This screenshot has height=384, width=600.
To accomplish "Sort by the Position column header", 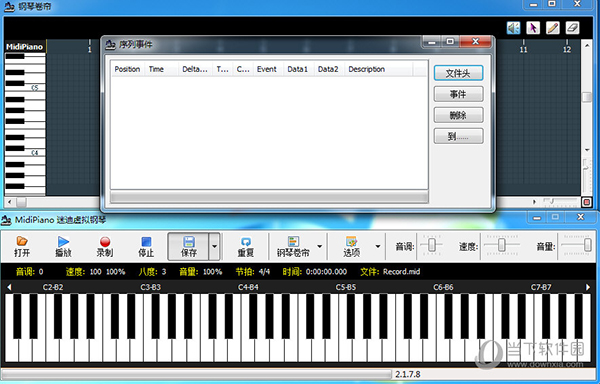I will 127,69.
